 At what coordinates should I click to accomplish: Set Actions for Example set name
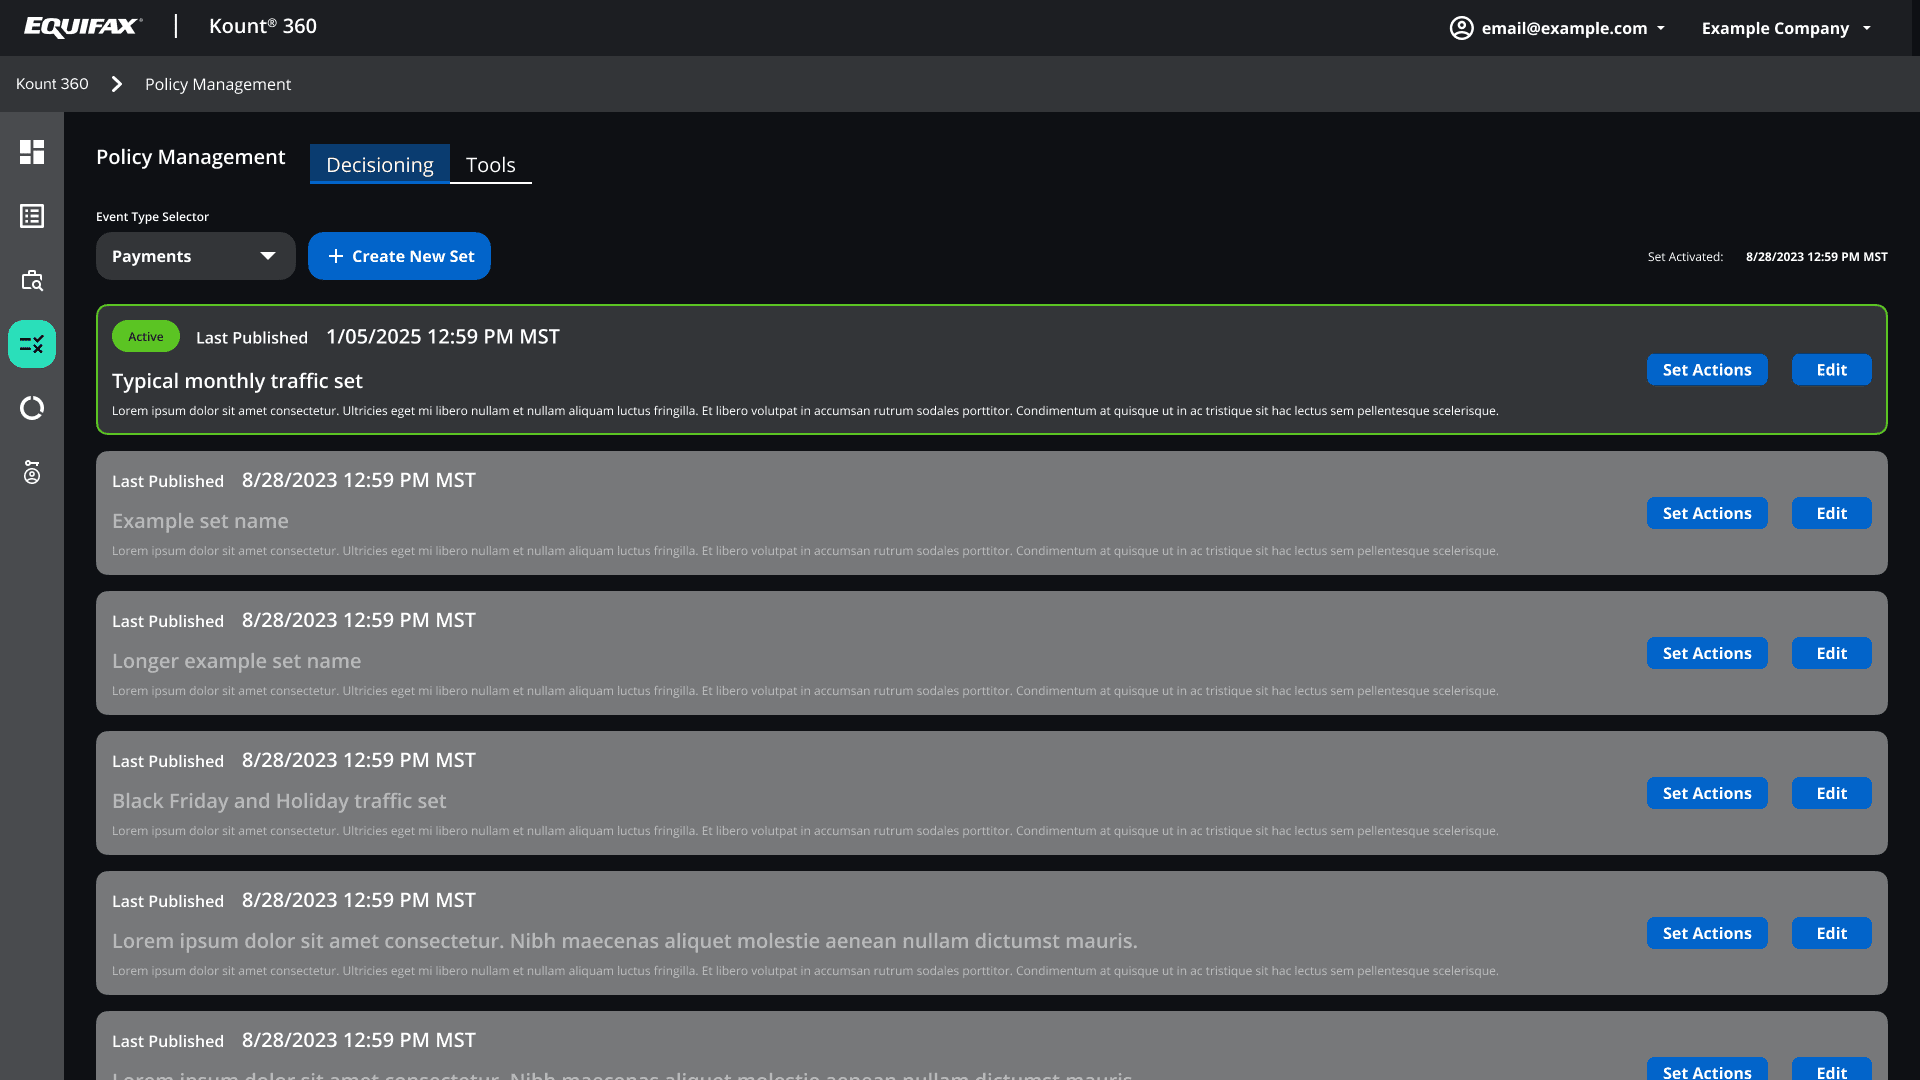(x=1707, y=513)
